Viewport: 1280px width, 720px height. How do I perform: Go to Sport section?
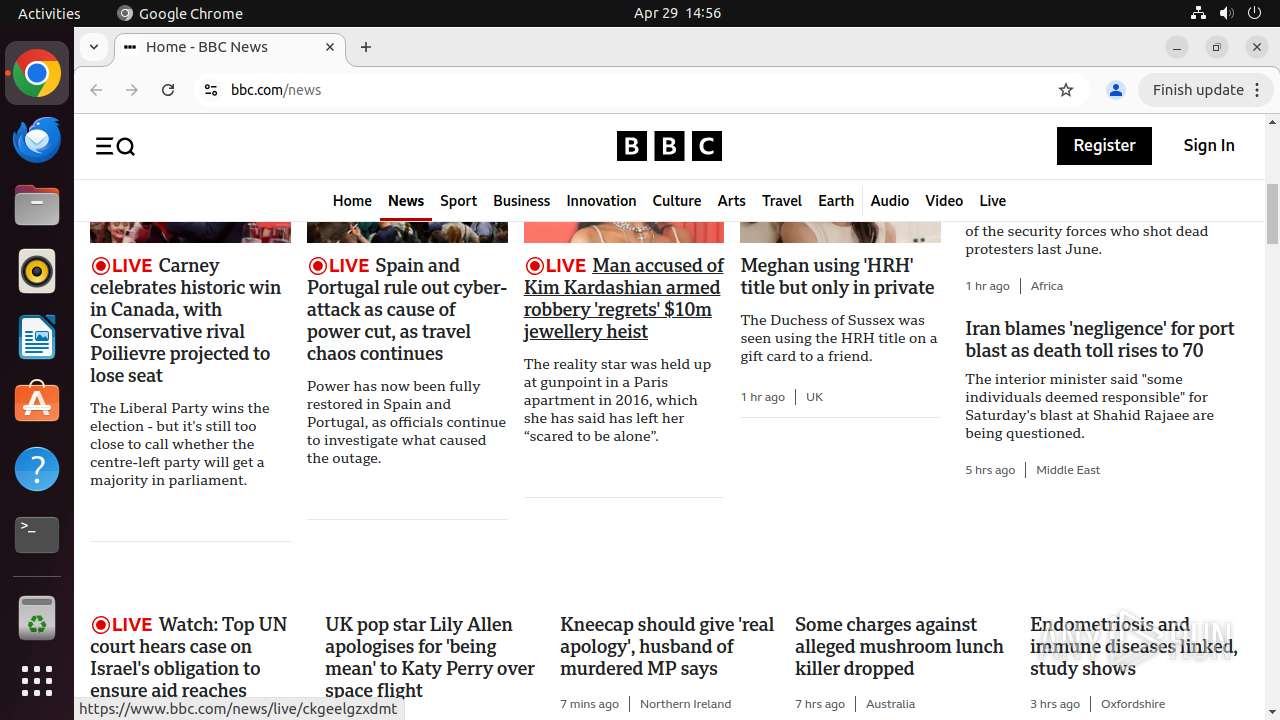459,201
